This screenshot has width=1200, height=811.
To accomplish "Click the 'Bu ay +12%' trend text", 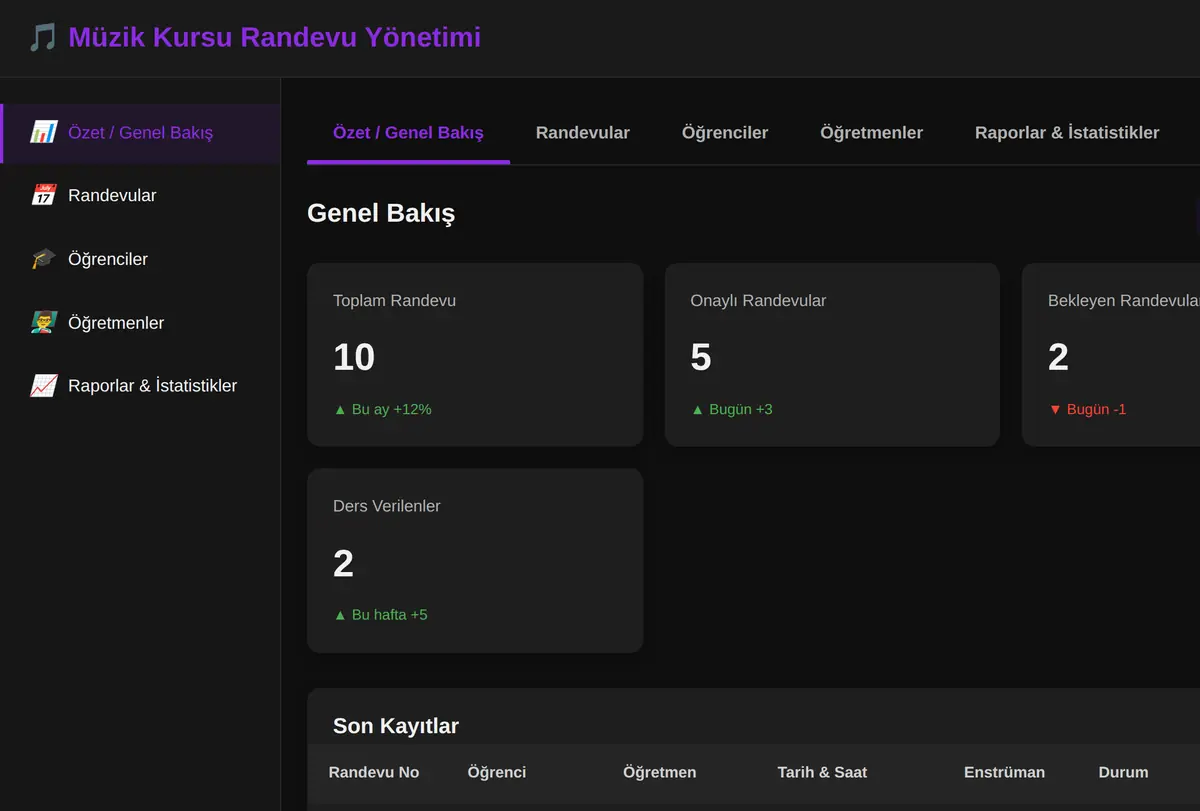I will click(x=382, y=409).
